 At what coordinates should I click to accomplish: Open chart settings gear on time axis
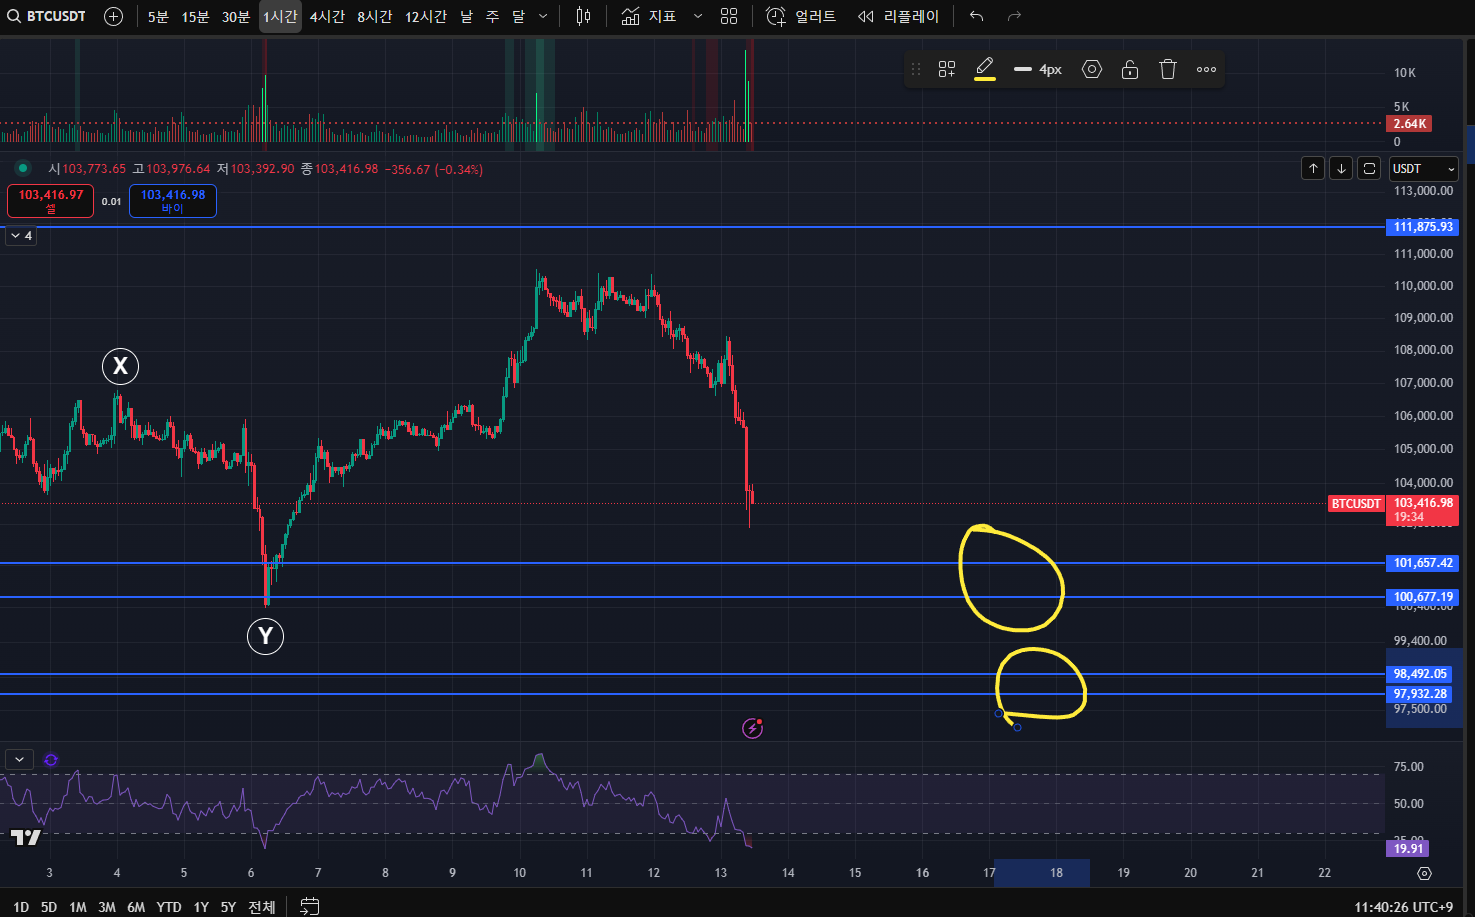click(1425, 873)
